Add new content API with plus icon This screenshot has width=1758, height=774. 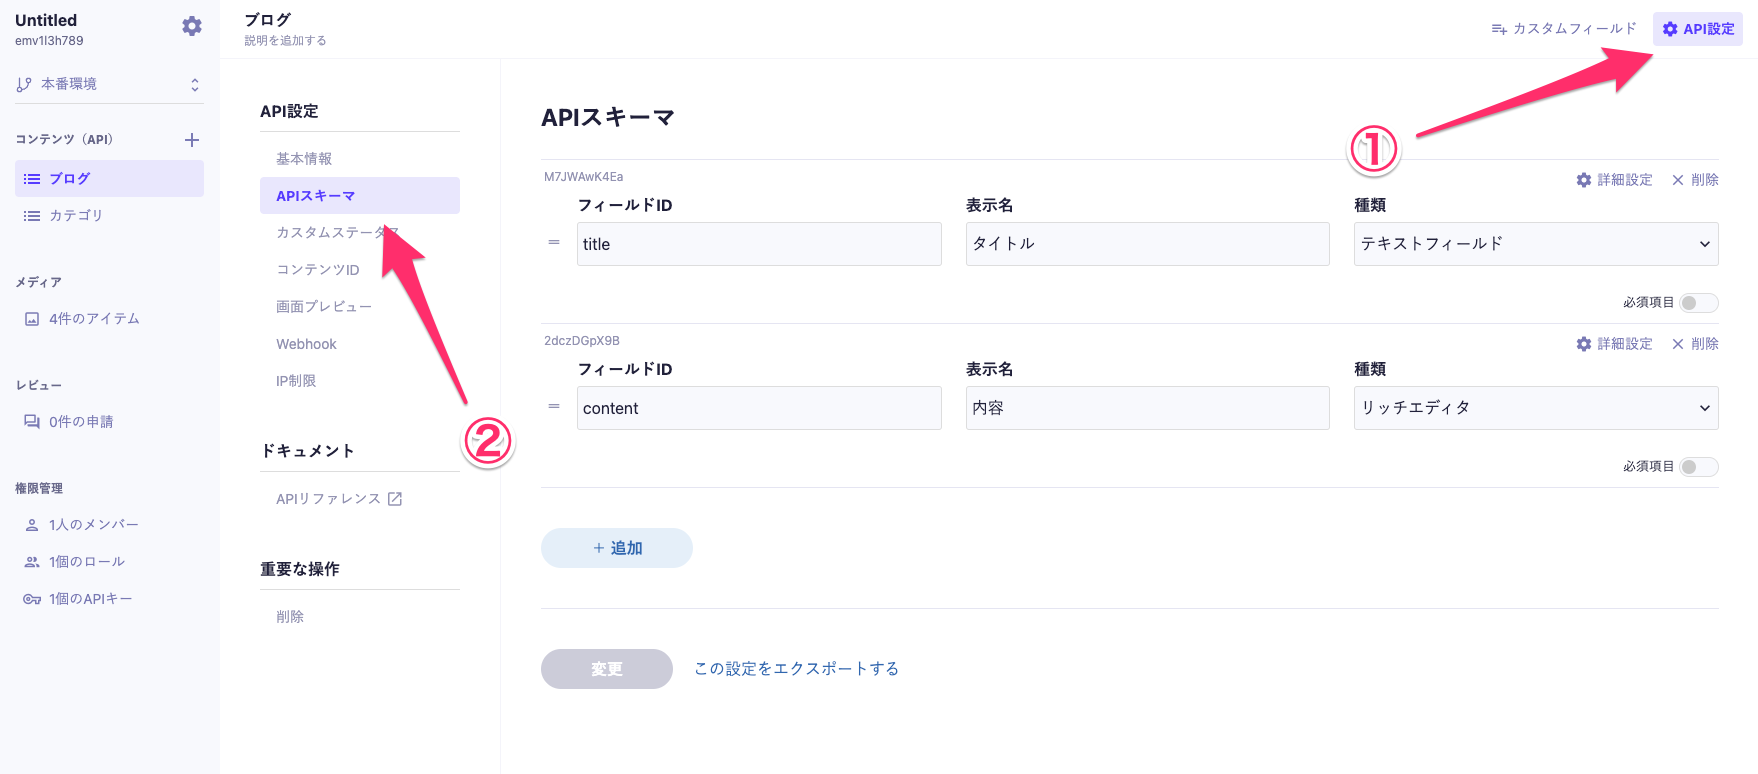coord(192,140)
